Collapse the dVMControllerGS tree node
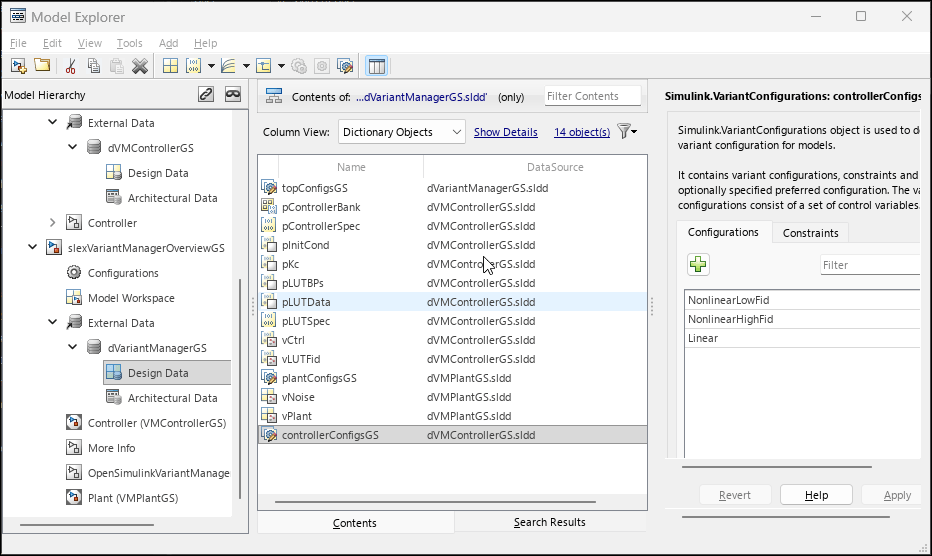Viewport: 932px width, 556px height. point(73,147)
